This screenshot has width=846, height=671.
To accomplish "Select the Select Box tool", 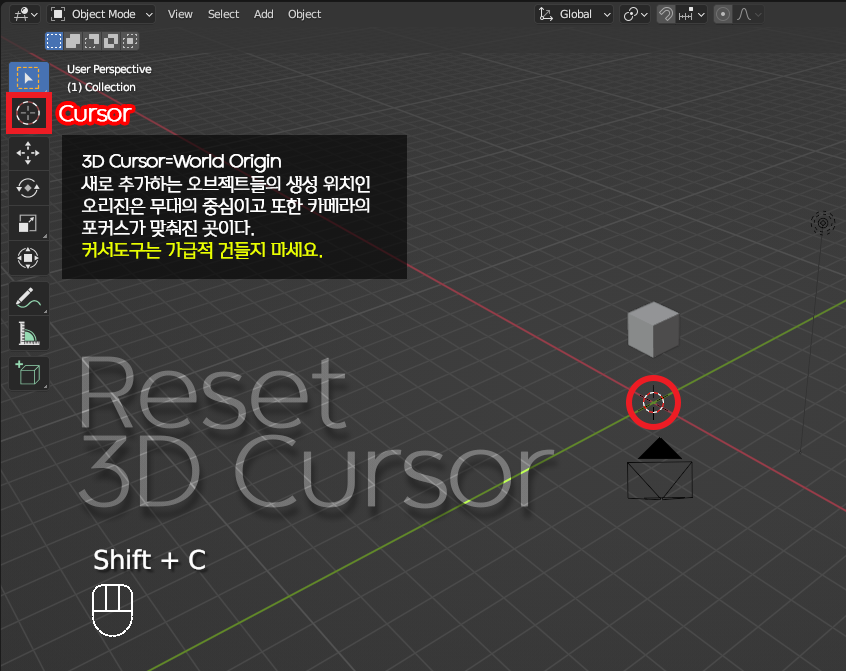I will pyautogui.click(x=29, y=78).
